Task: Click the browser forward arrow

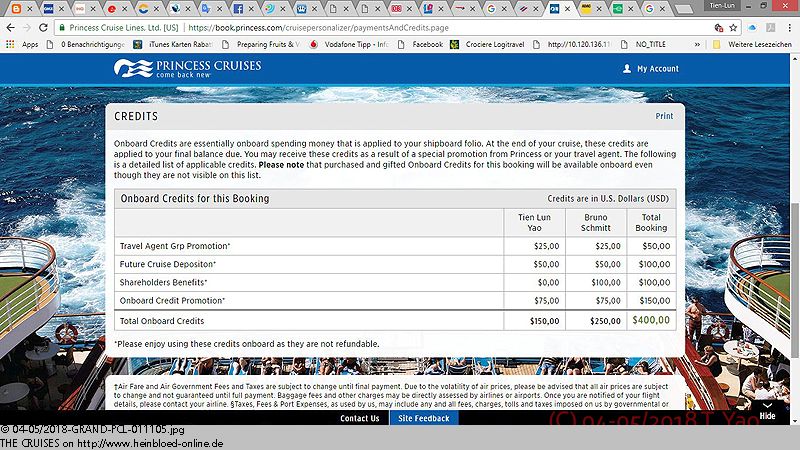Action: [27, 28]
